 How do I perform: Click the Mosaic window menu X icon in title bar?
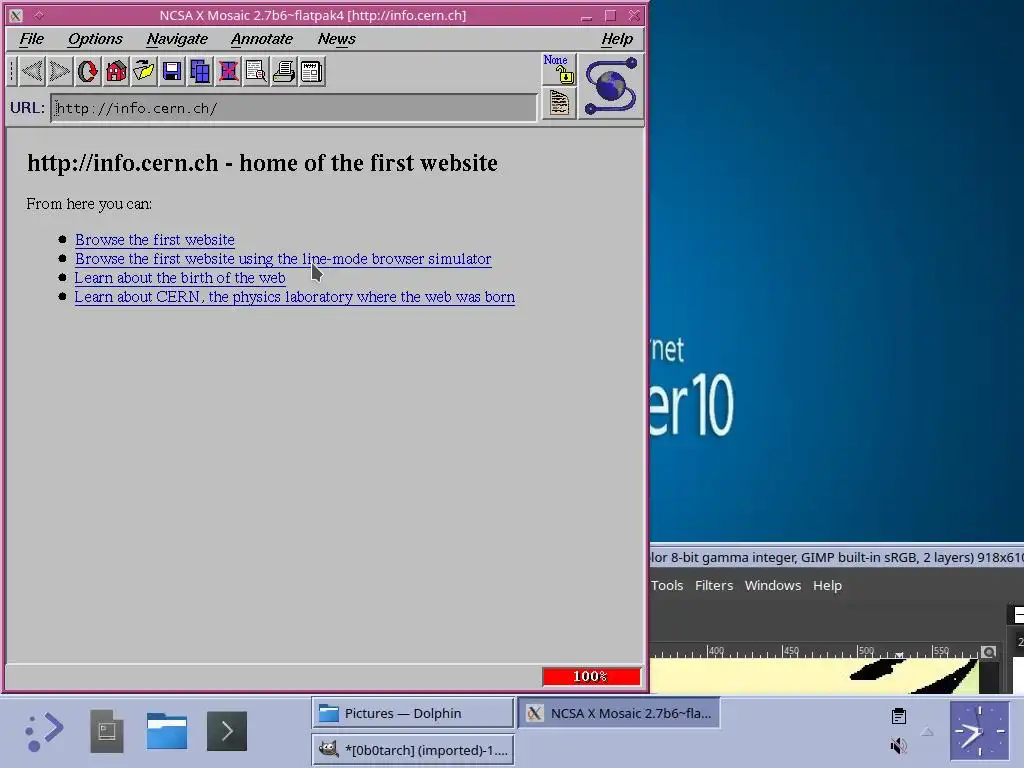(16, 15)
